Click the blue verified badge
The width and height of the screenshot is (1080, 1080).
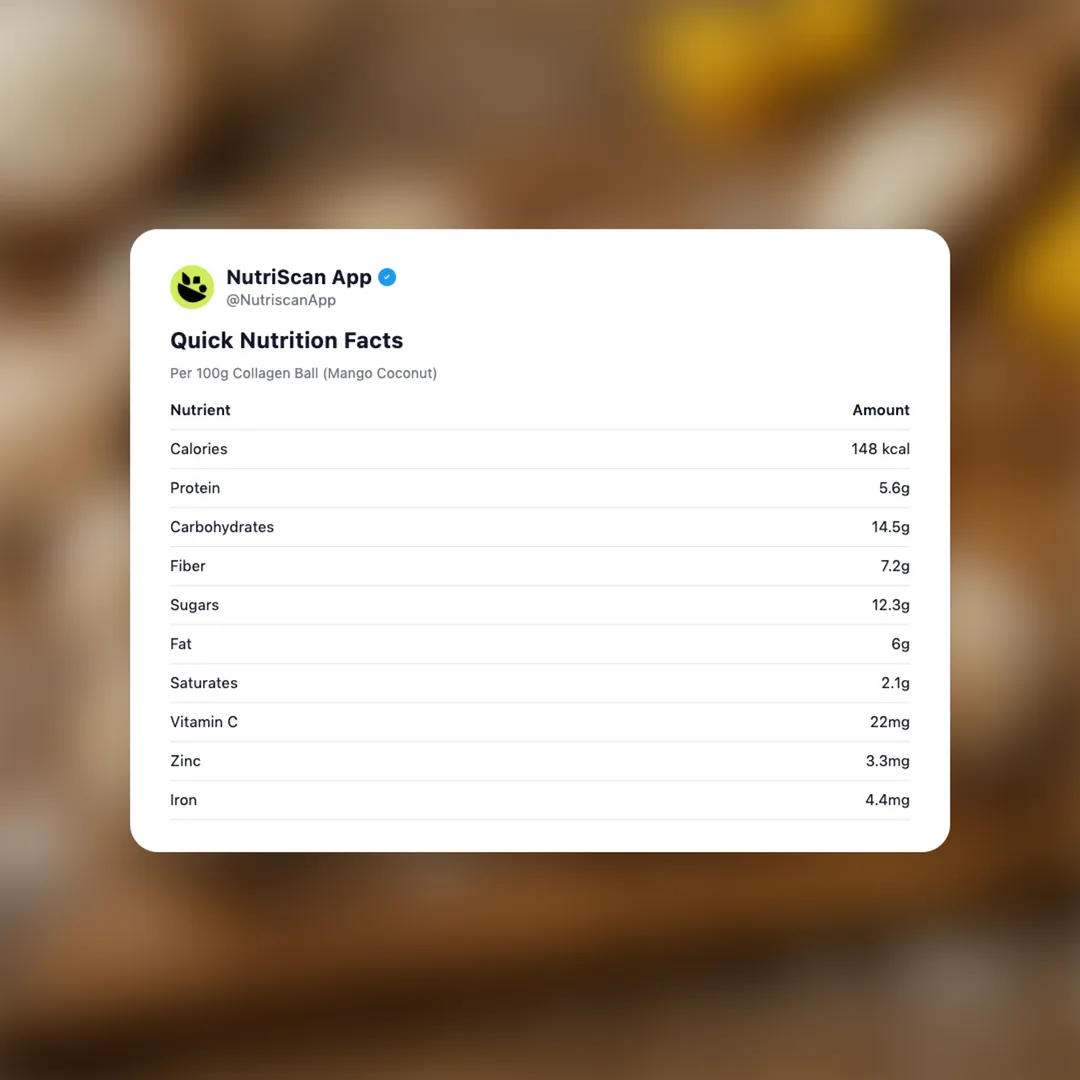point(387,277)
